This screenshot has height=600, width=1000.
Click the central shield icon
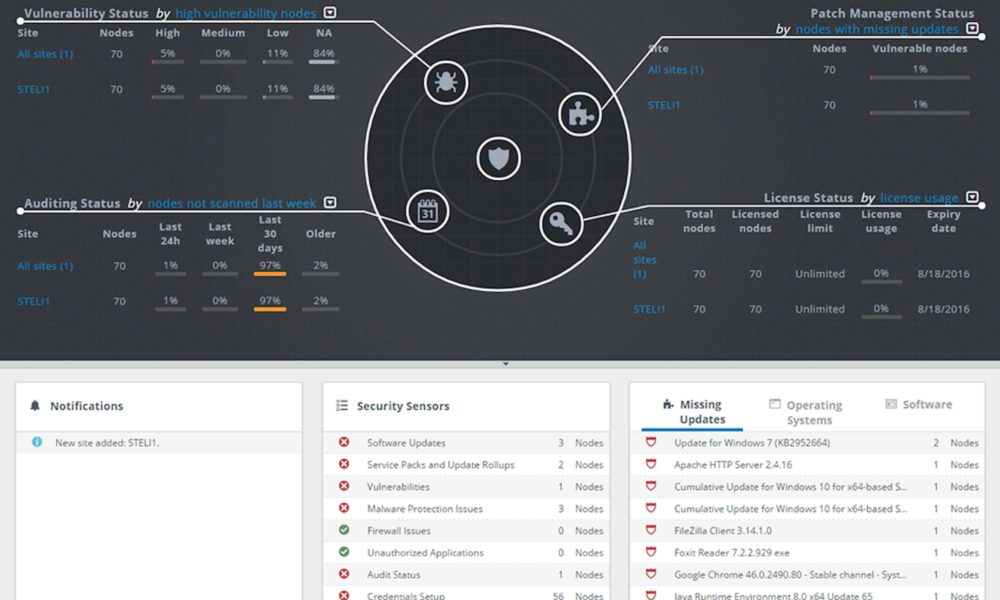[497, 157]
